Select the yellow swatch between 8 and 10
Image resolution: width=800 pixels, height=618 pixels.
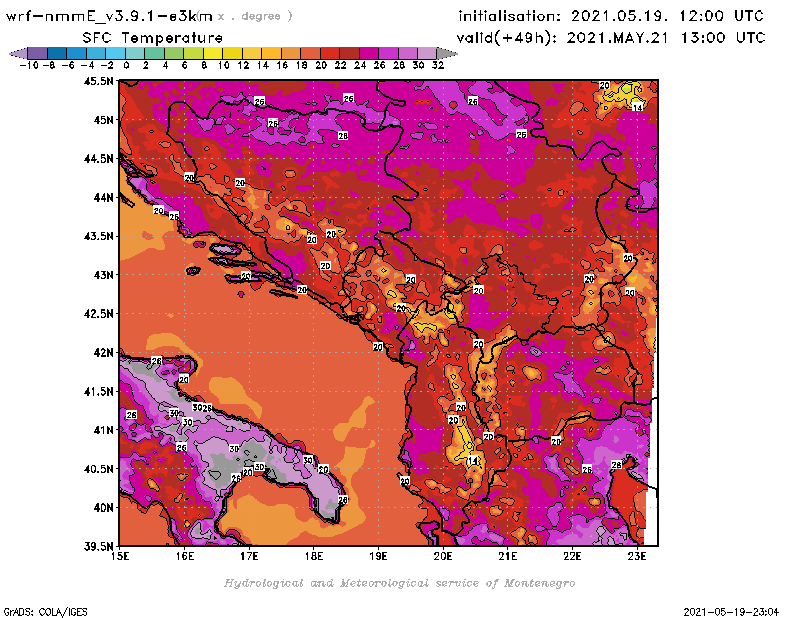[213, 53]
